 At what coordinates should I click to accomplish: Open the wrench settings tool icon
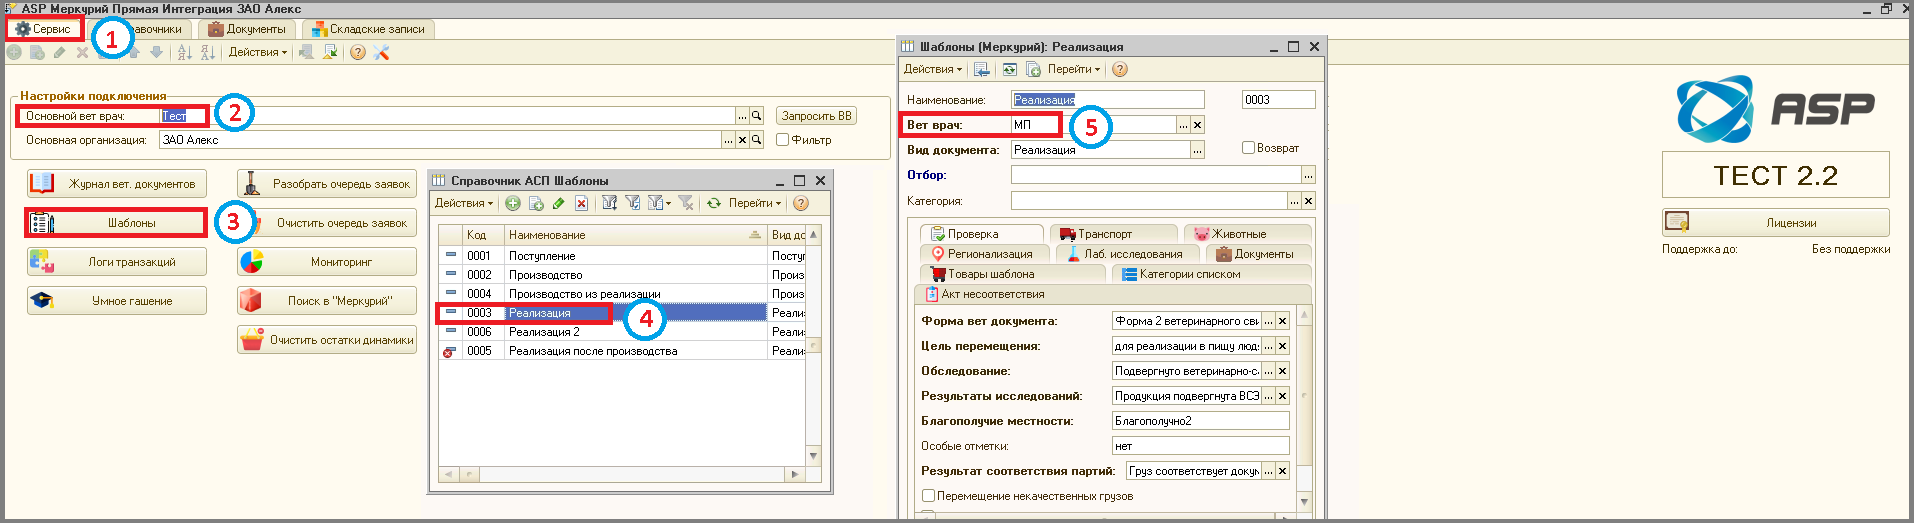pyautogui.click(x=381, y=52)
